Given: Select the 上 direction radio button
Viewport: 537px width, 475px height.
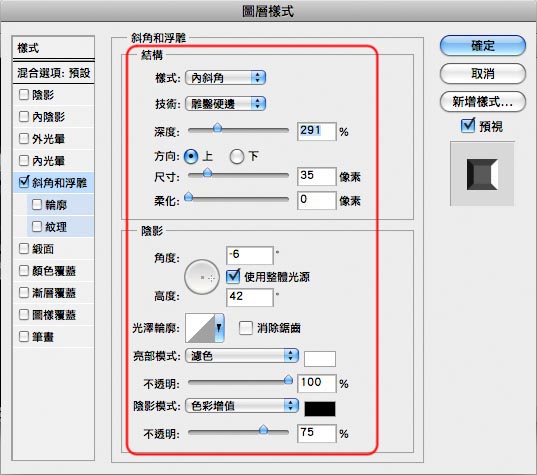Looking at the screenshot, I should 191,157.
